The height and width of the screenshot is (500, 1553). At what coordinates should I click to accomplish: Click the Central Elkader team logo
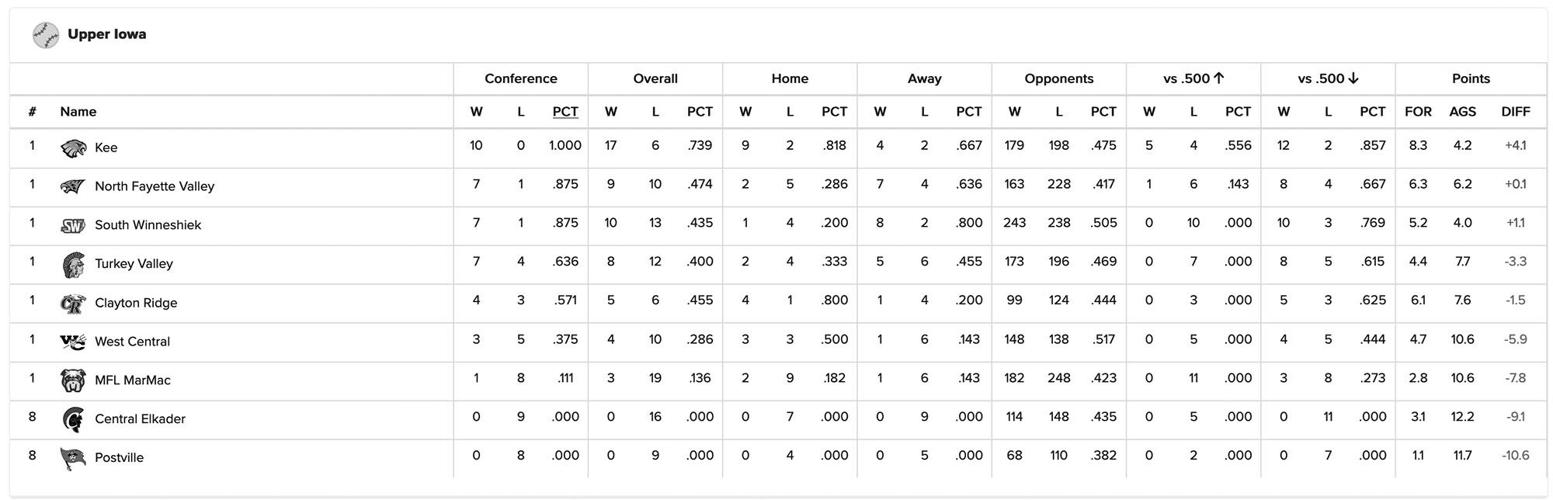click(73, 419)
